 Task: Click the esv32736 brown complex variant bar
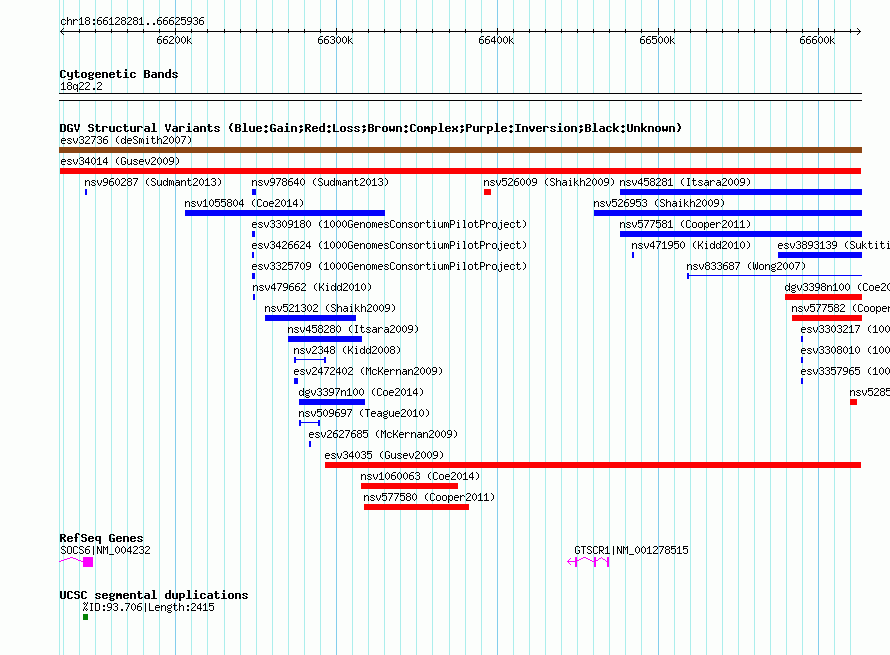(460, 150)
